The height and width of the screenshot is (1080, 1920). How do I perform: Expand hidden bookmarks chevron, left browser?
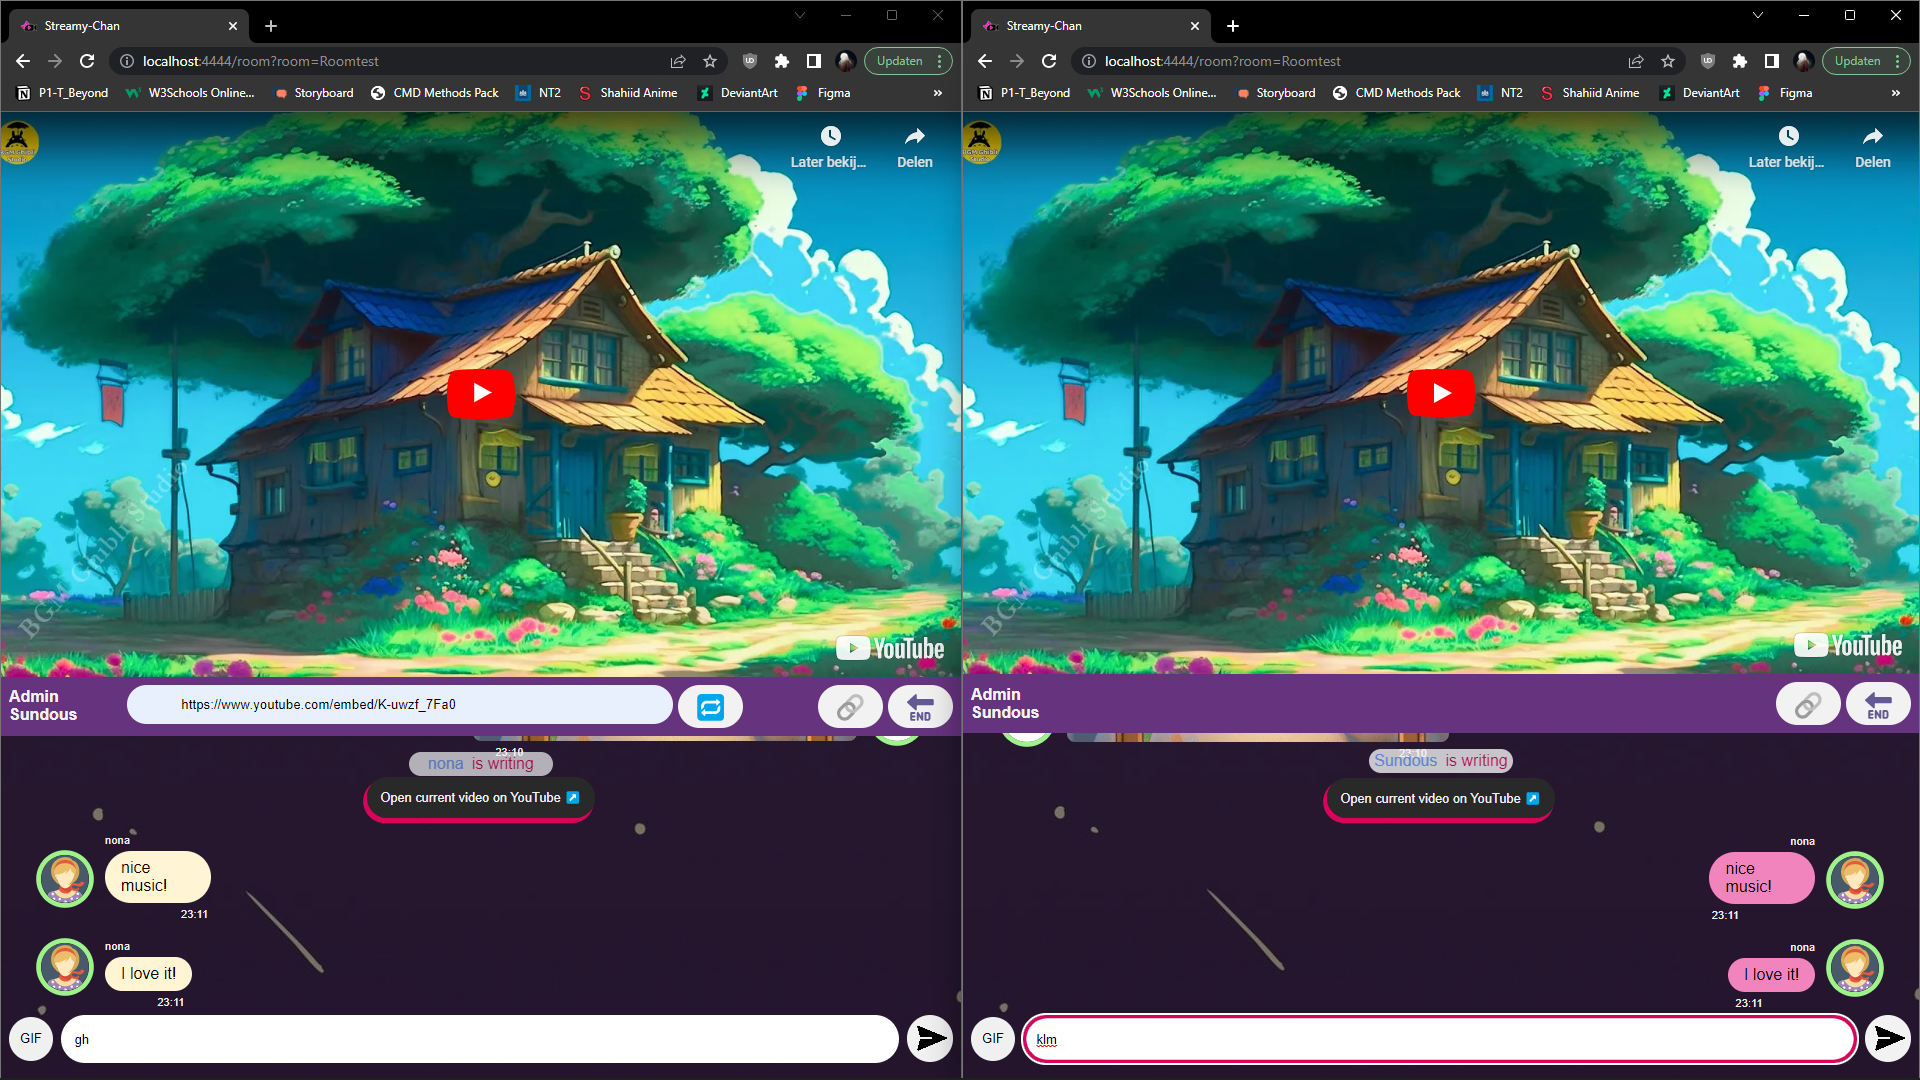938,93
